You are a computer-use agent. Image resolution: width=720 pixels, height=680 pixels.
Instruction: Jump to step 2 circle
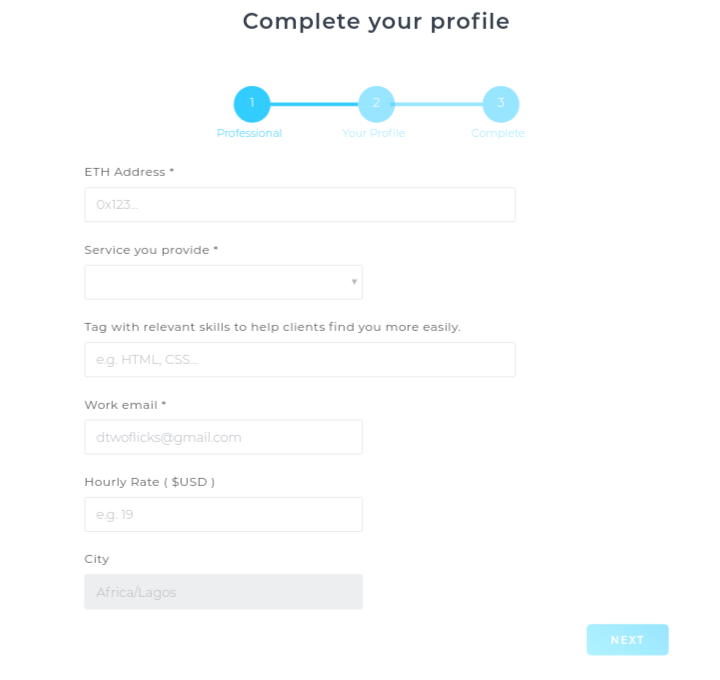376,103
